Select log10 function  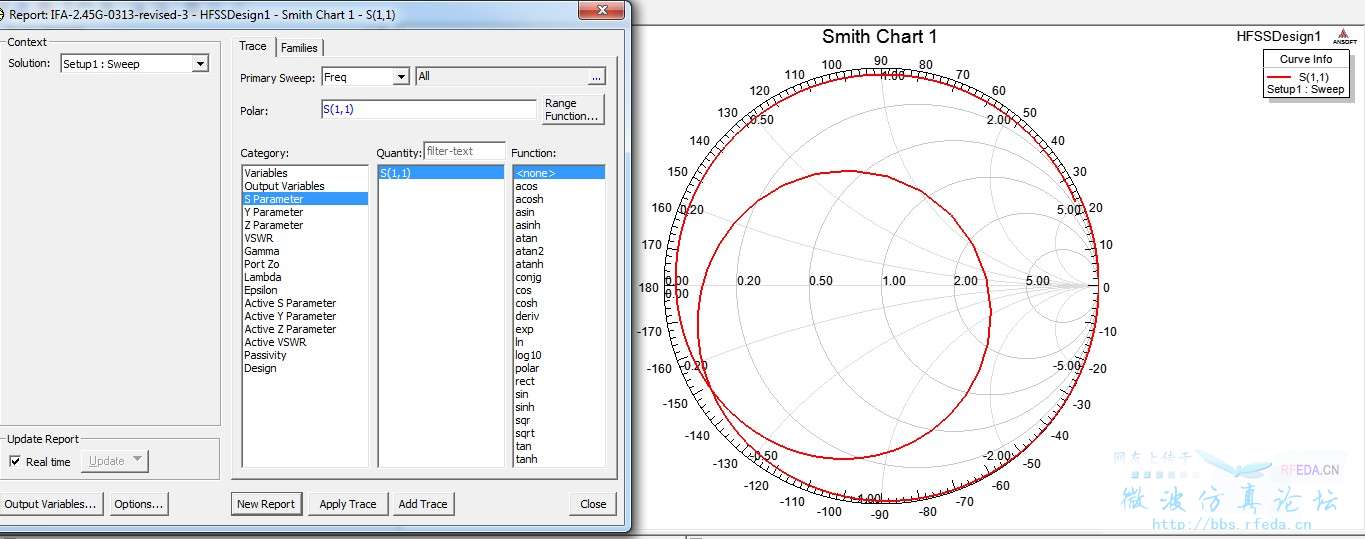pos(559,355)
